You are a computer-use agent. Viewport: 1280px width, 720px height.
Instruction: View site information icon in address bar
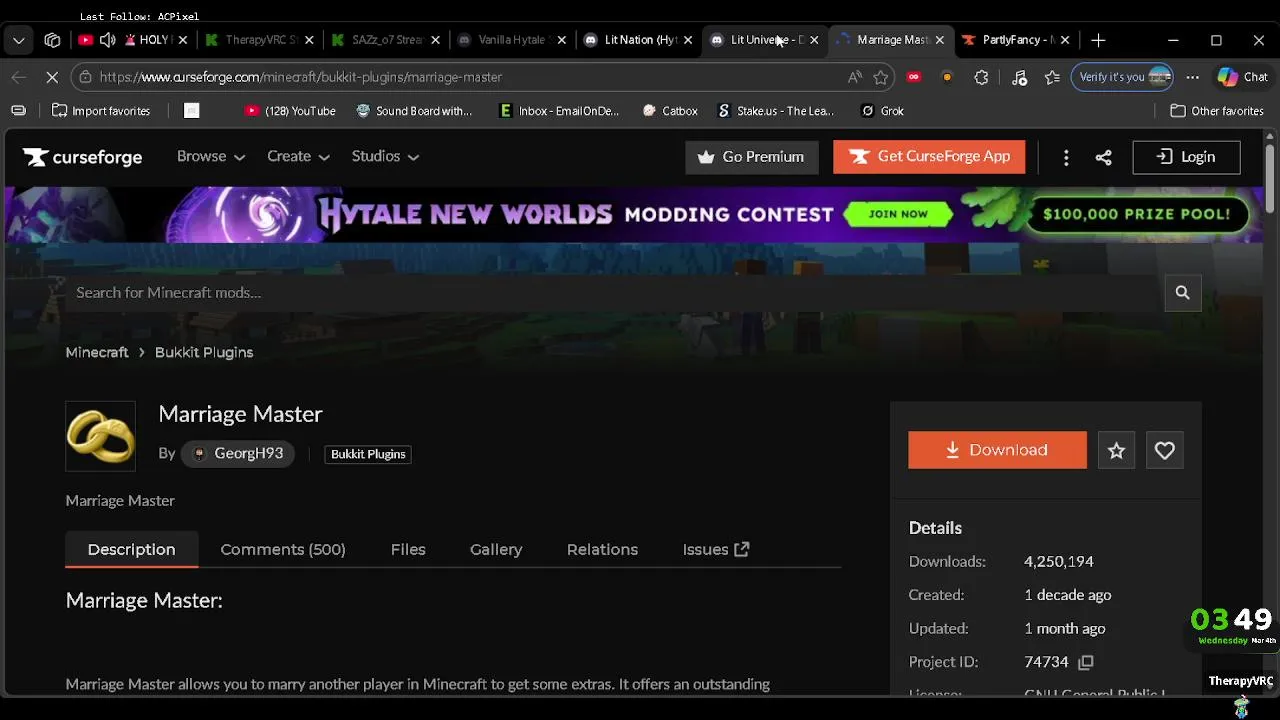click(x=85, y=77)
